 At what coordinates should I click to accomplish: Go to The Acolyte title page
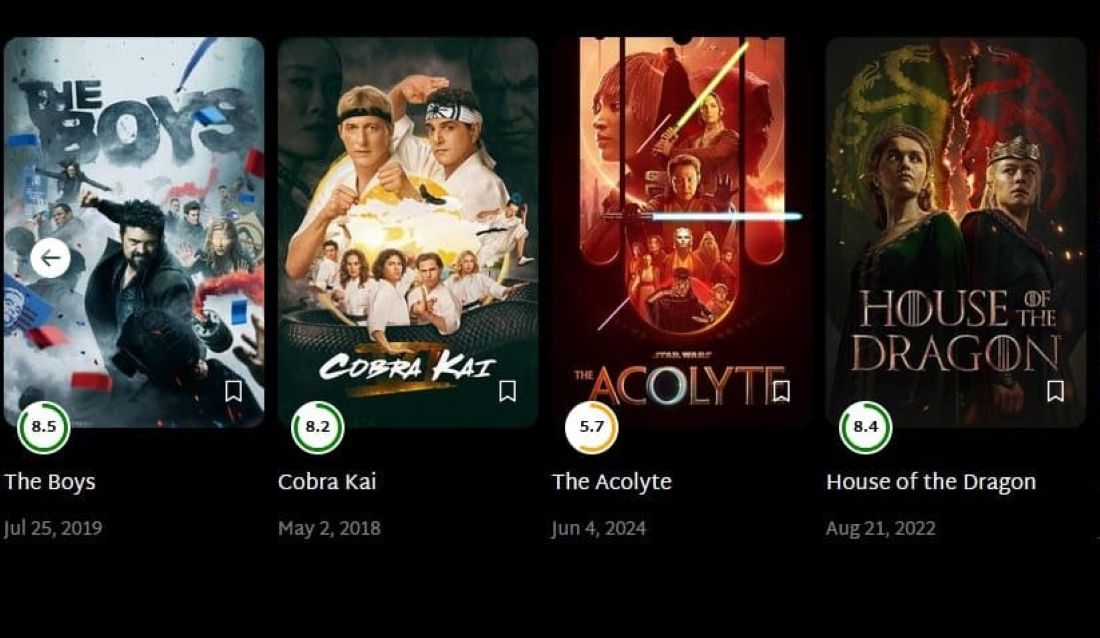[612, 482]
